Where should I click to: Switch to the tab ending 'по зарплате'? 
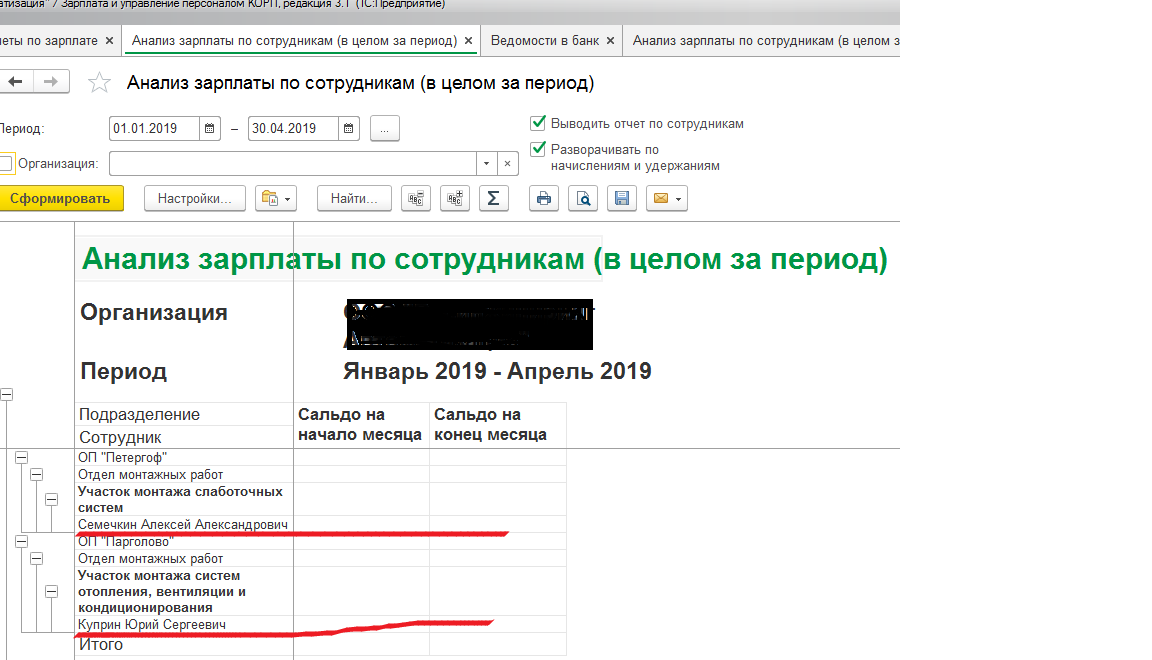48,40
